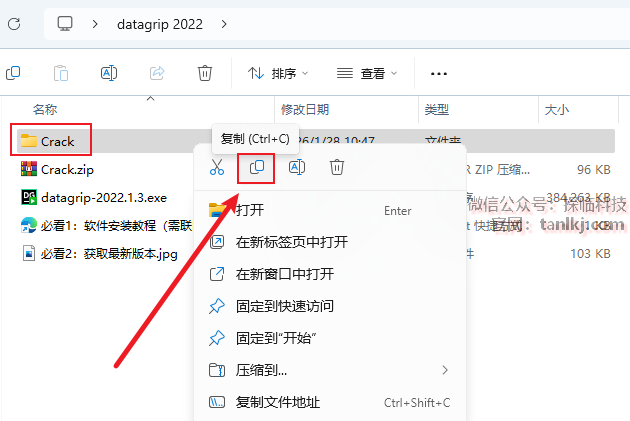The width and height of the screenshot is (630, 421).
Task: Click the 103 KB size cell of the jpg
Action: click(x=590, y=253)
